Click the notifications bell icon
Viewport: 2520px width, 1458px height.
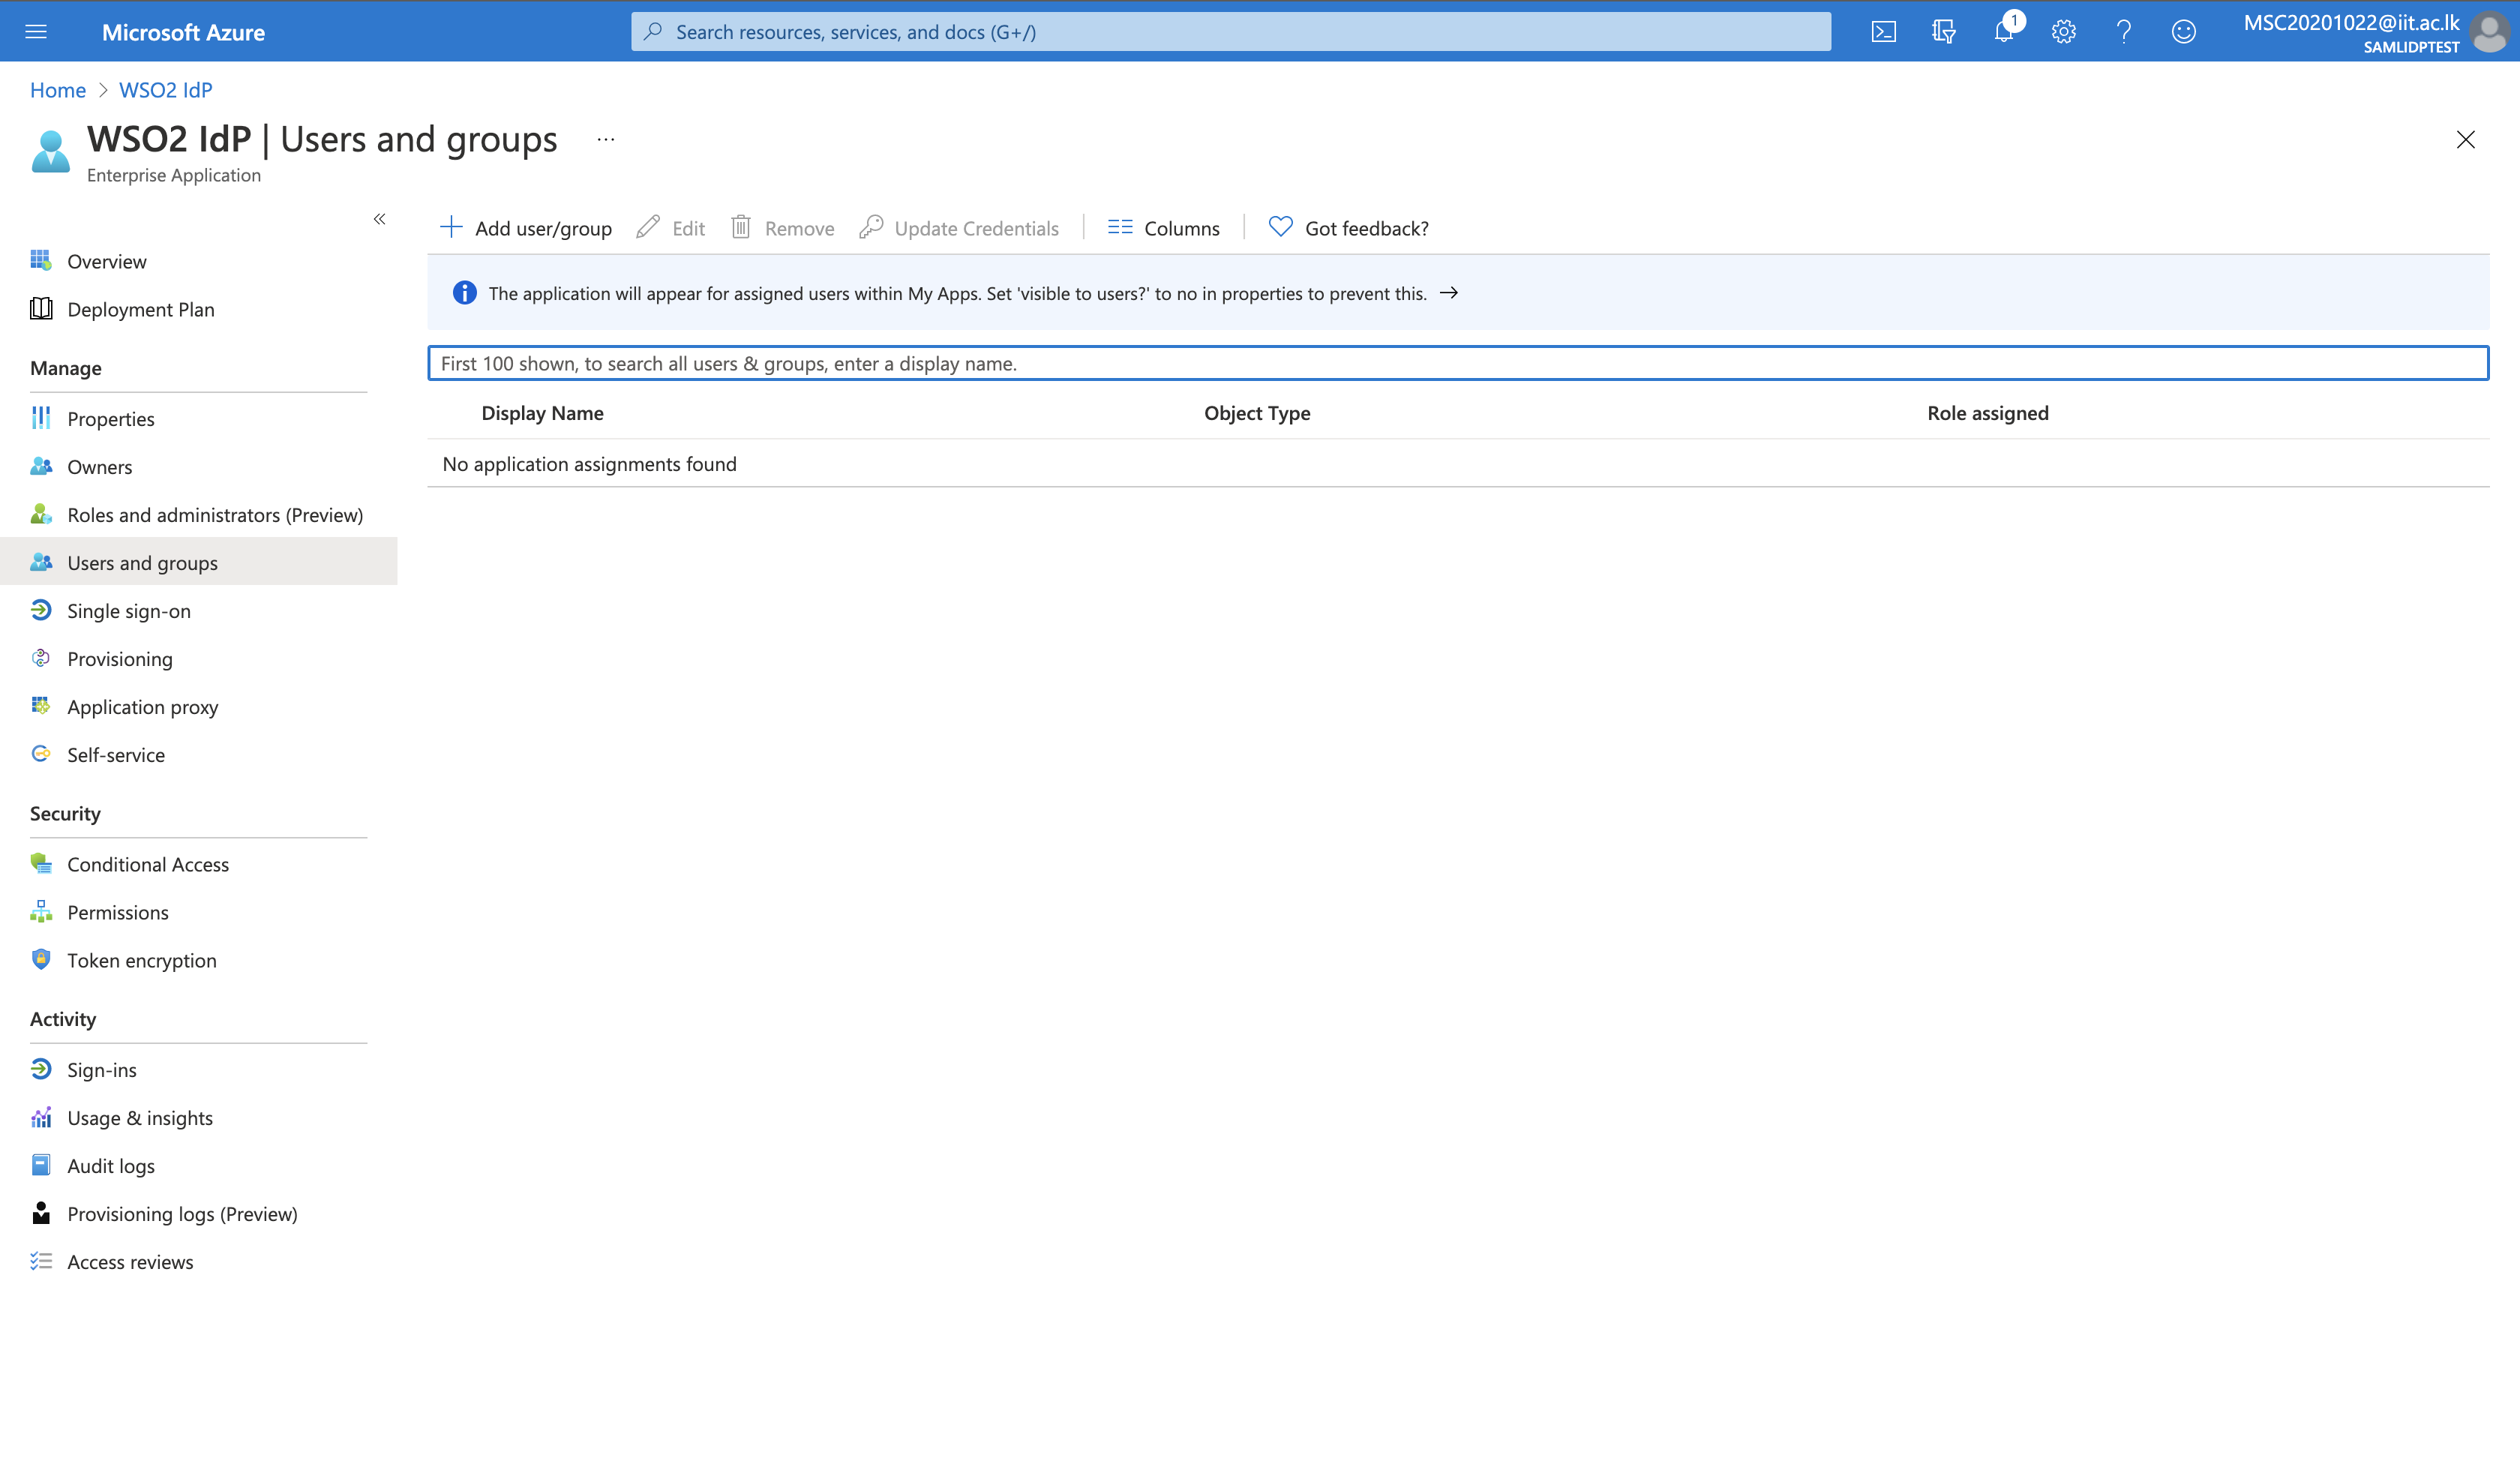2003,32
